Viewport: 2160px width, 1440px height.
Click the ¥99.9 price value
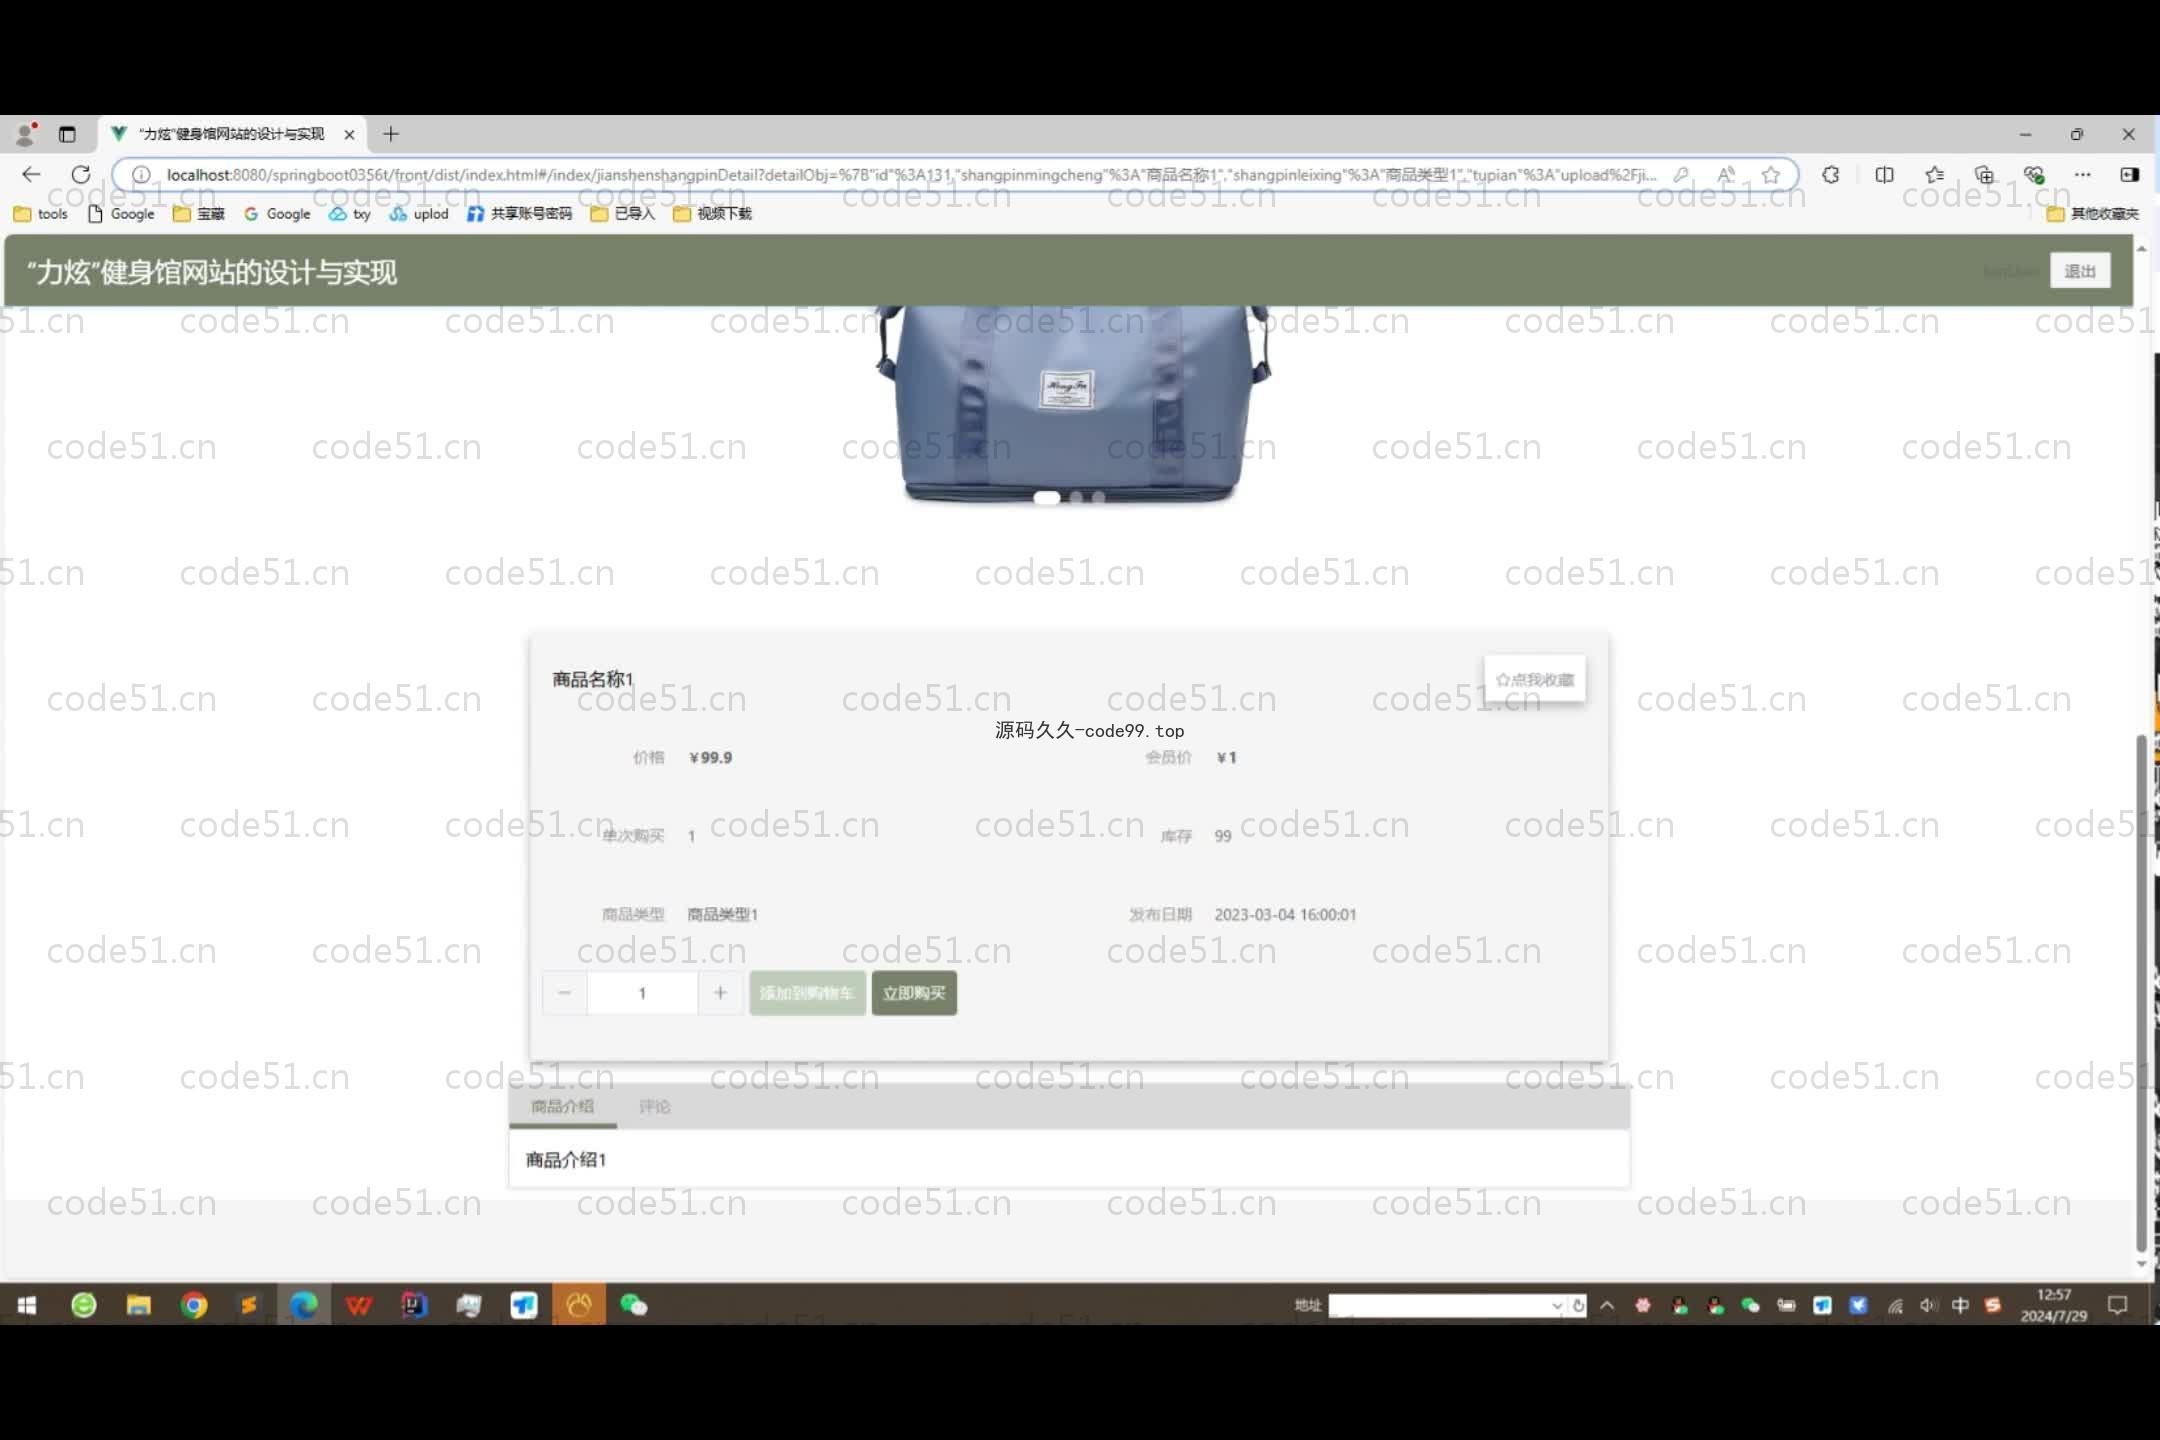711,758
